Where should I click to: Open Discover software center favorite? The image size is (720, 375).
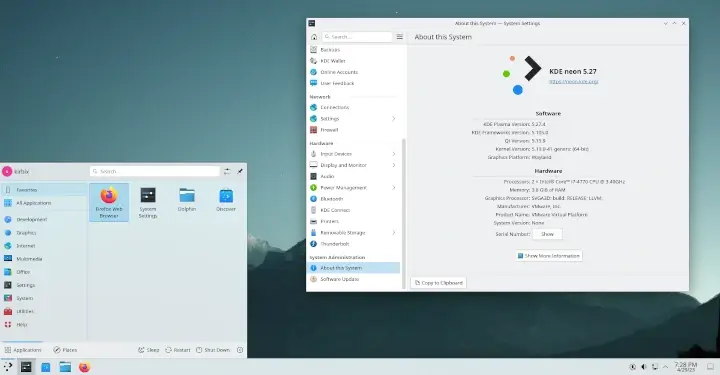point(226,200)
